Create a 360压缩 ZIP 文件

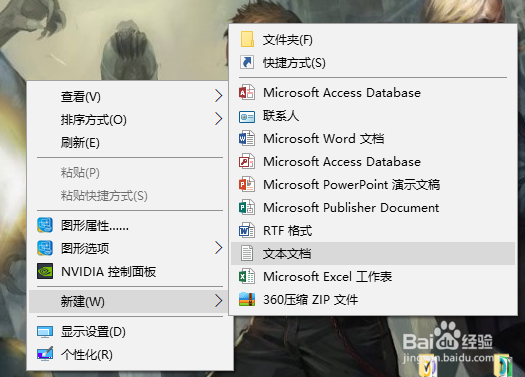click(373, 299)
